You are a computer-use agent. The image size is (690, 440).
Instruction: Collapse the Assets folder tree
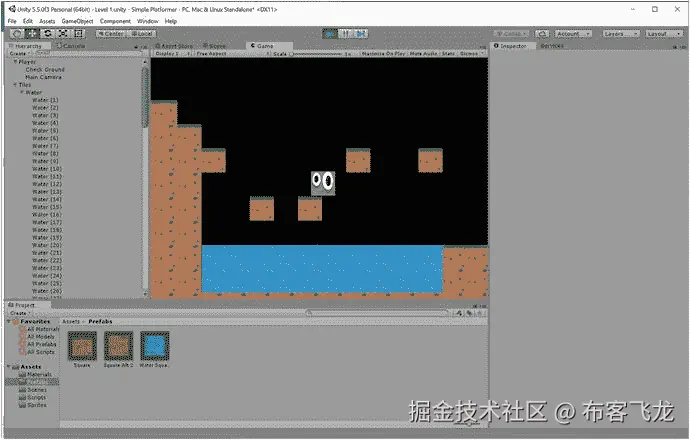click(9, 367)
